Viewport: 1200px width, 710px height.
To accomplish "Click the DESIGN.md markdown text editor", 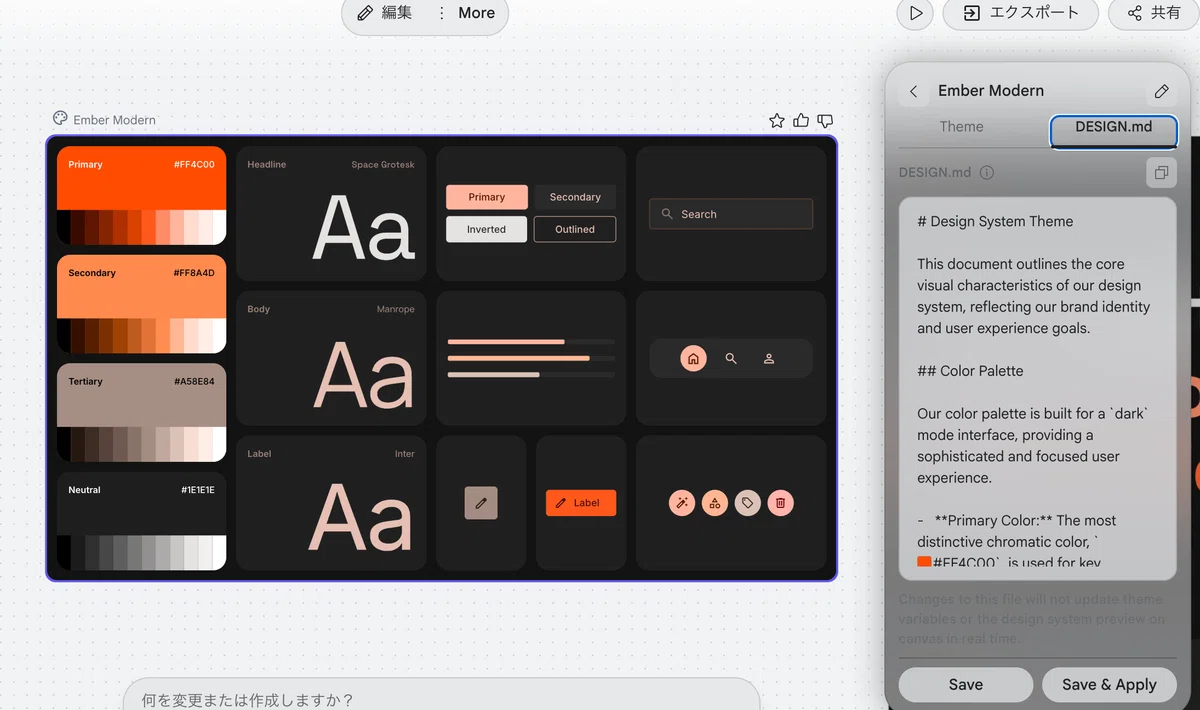I will [x=1037, y=388].
